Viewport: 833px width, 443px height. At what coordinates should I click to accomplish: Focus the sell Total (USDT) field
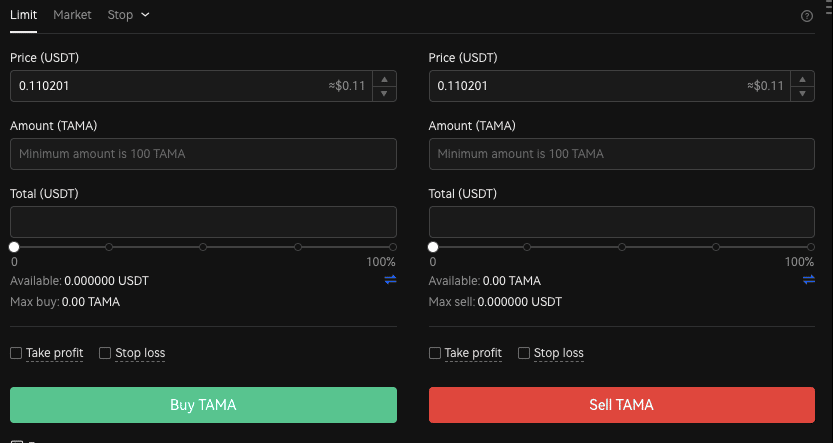point(622,222)
